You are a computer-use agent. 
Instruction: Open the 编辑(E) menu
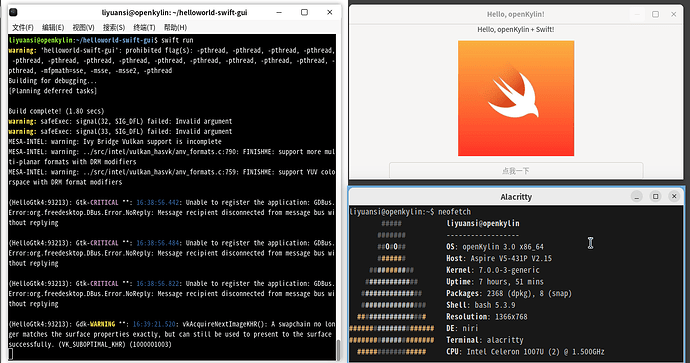point(53,27)
